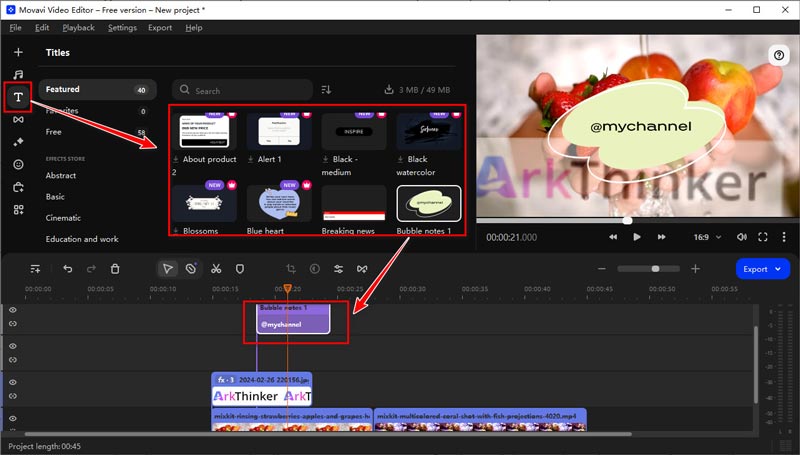Open the Transitions bowtie icon in sidebar

18,119
